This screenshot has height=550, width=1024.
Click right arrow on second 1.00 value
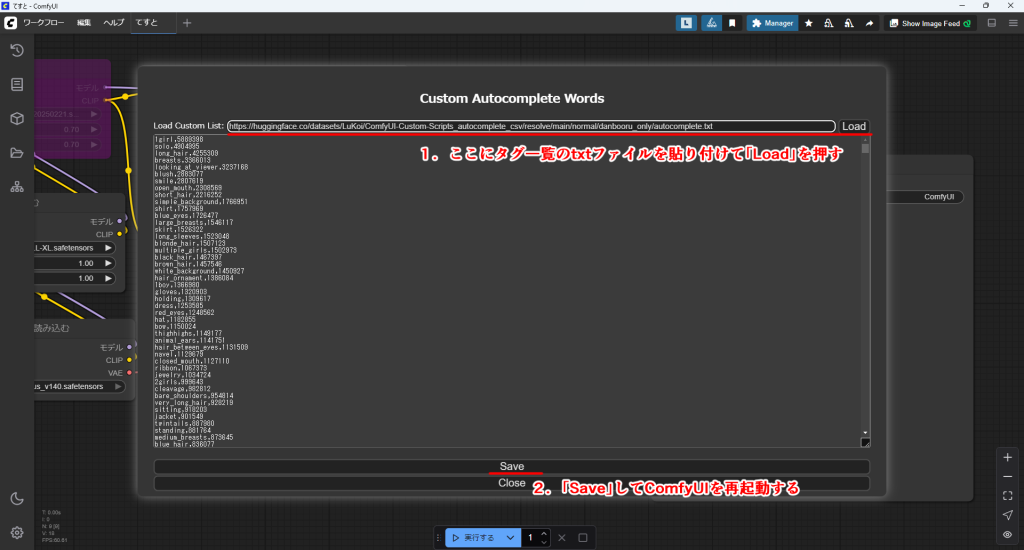tap(108, 278)
